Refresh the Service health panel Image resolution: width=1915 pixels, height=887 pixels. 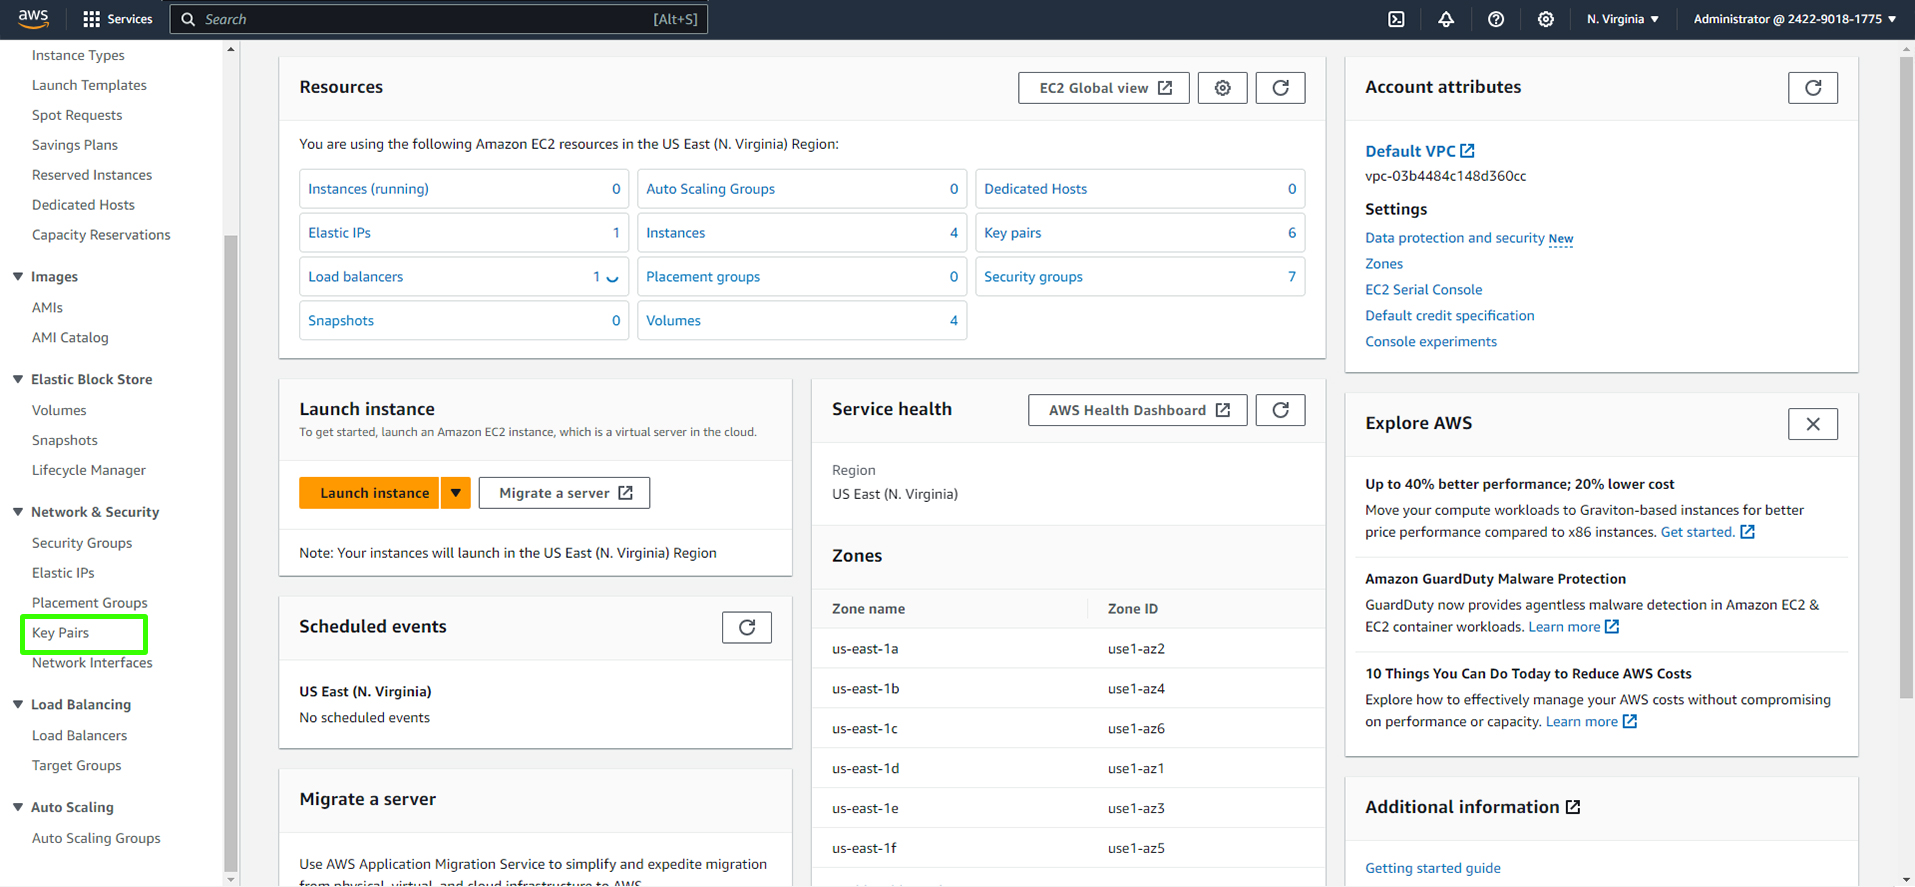click(1280, 410)
